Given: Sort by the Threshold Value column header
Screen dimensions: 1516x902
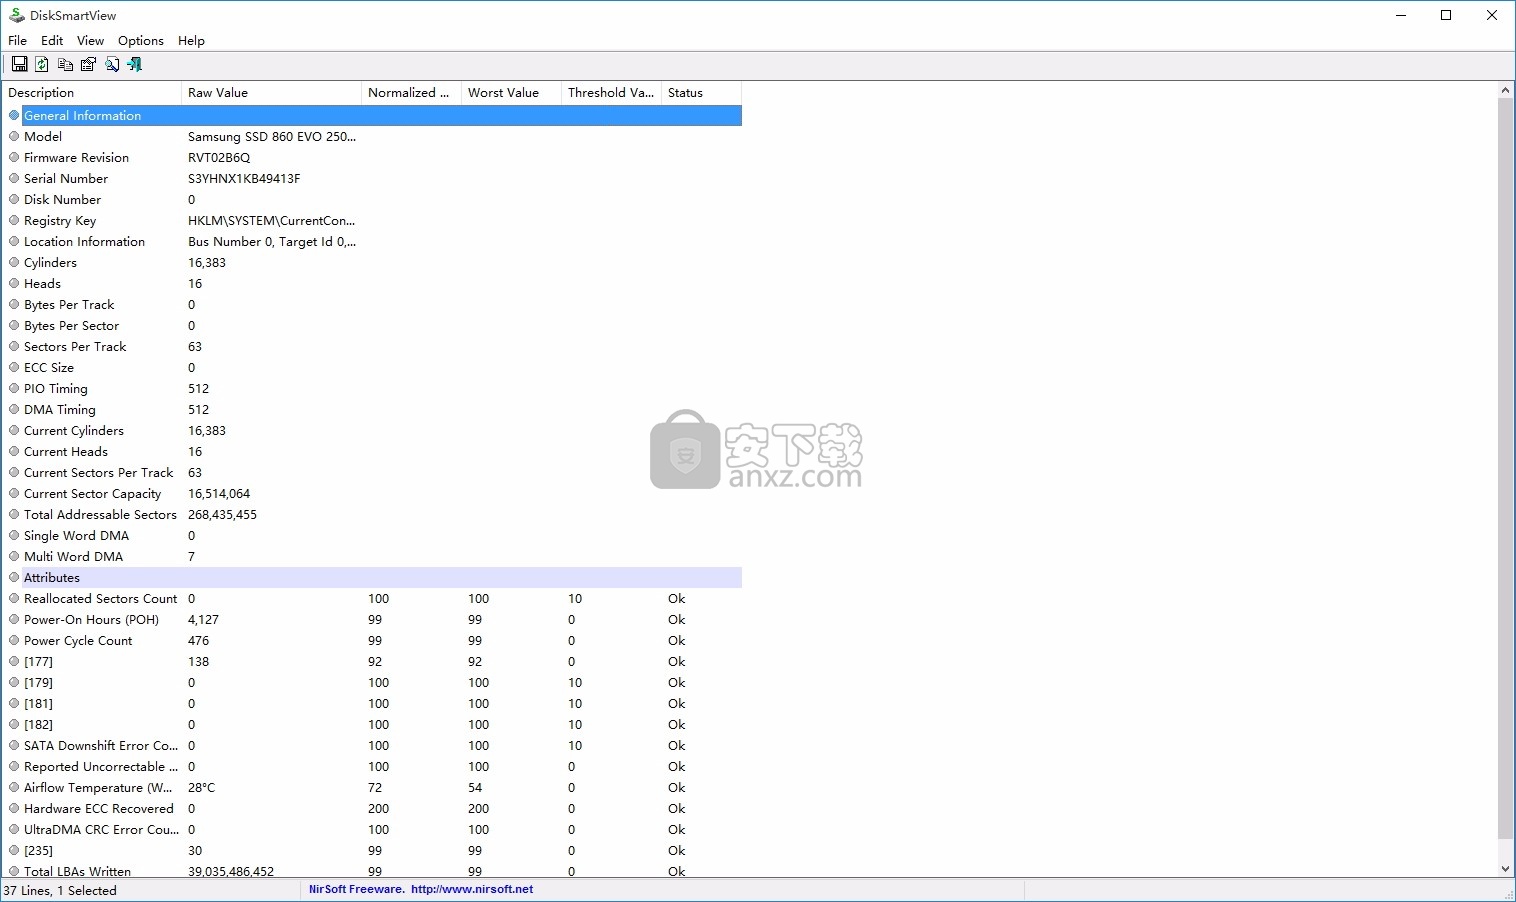Looking at the screenshot, I should tap(611, 92).
